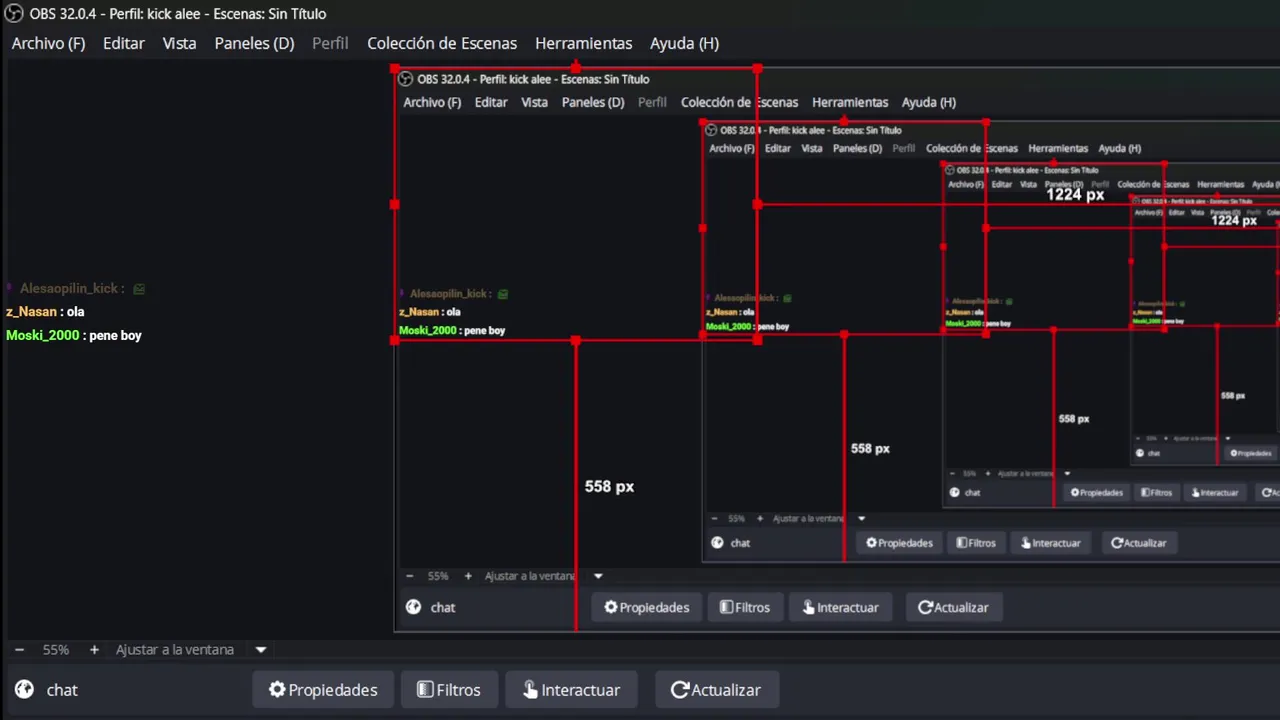Click the bottom-right corner handle of the largest red selection box
Screen dimensions: 1280x720
pyautogui.click(x=757, y=340)
